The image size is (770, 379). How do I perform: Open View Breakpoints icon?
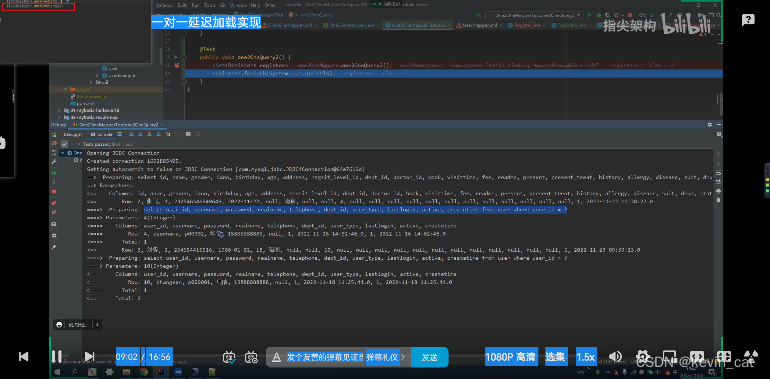55,203
